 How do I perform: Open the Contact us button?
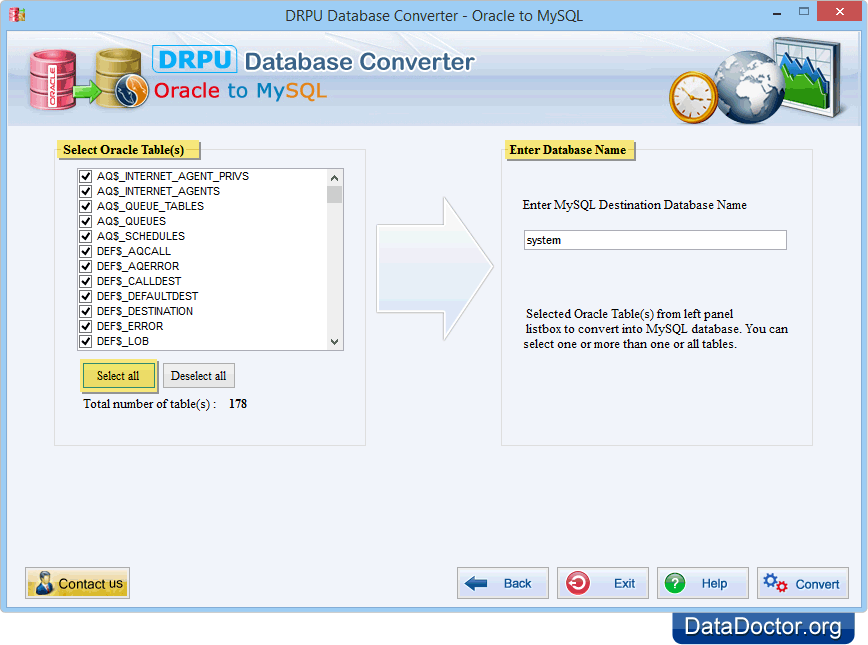pyautogui.click(x=78, y=583)
